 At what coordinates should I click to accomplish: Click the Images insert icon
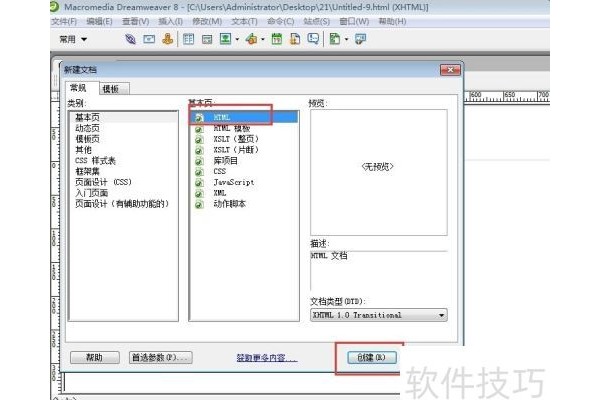point(225,39)
